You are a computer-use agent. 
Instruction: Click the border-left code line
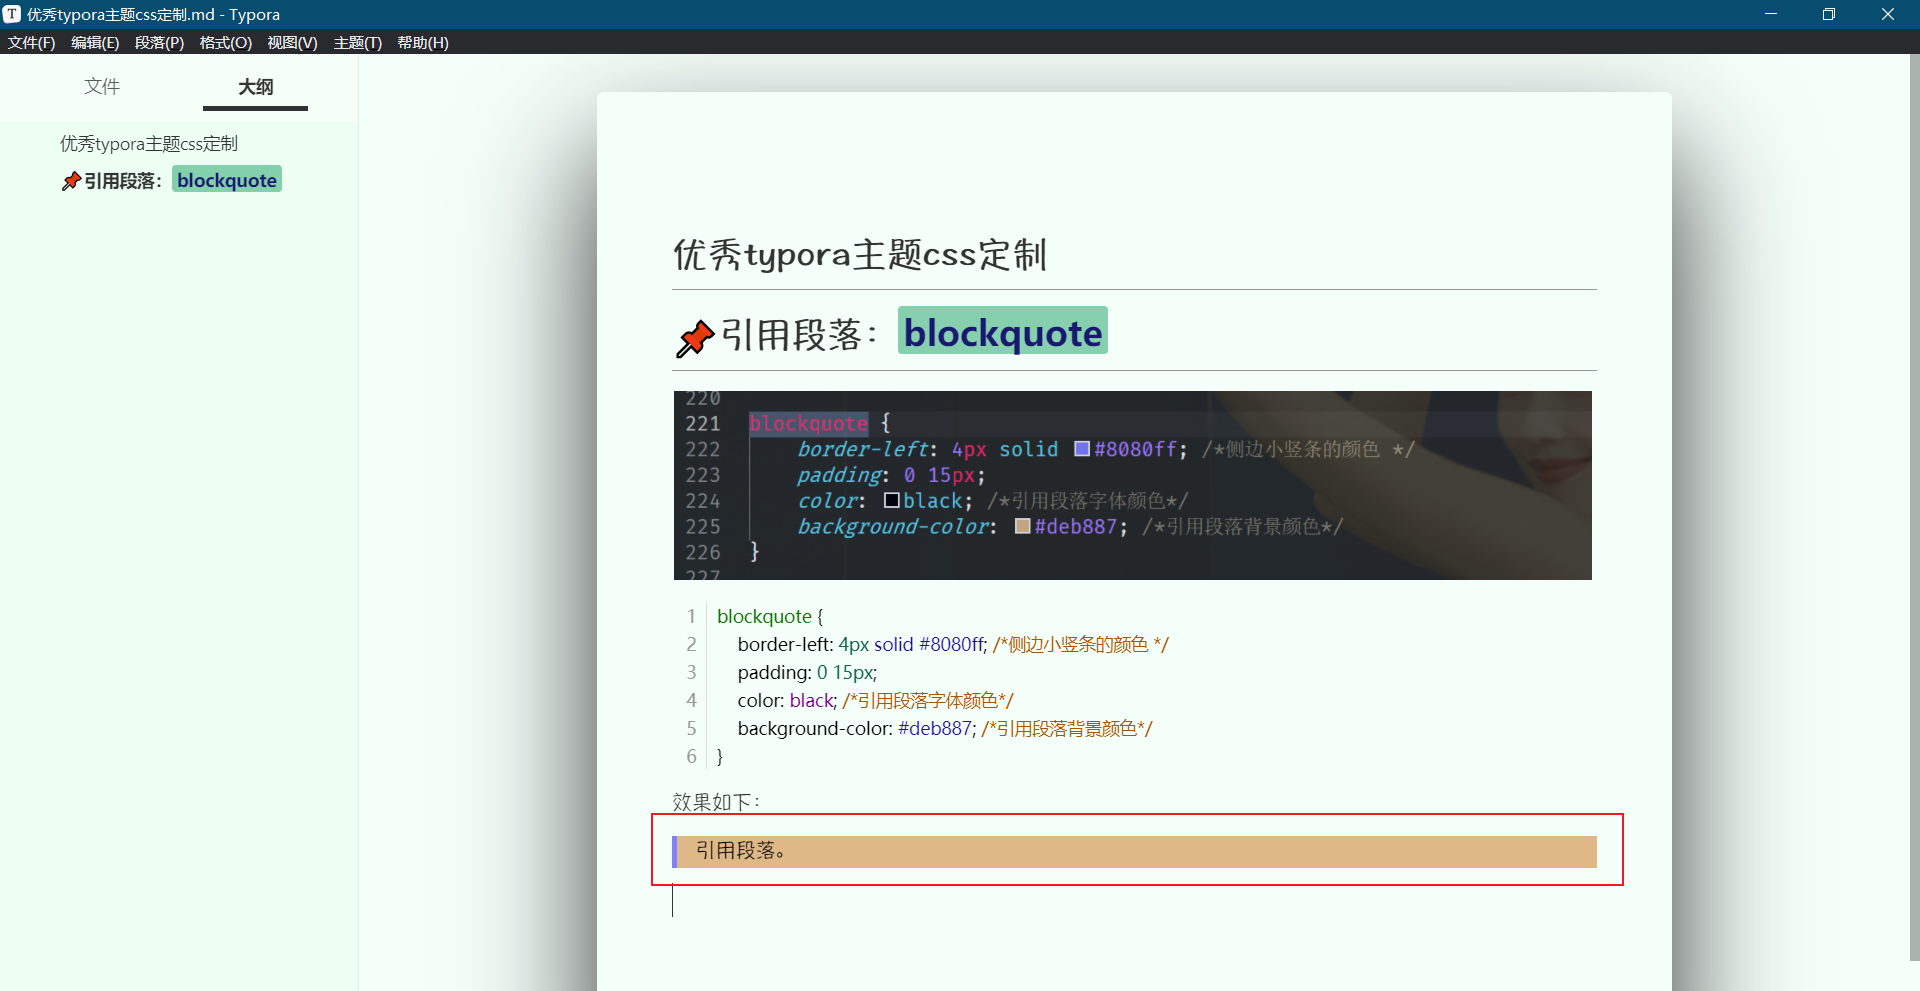[953, 644]
